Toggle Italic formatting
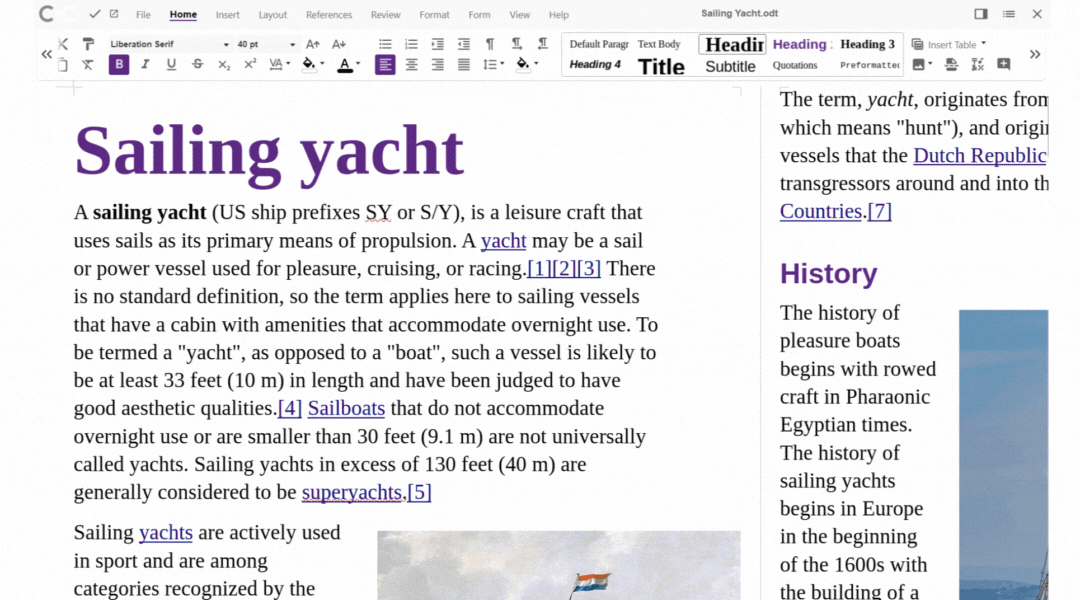1080x600 pixels. tap(145, 64)
